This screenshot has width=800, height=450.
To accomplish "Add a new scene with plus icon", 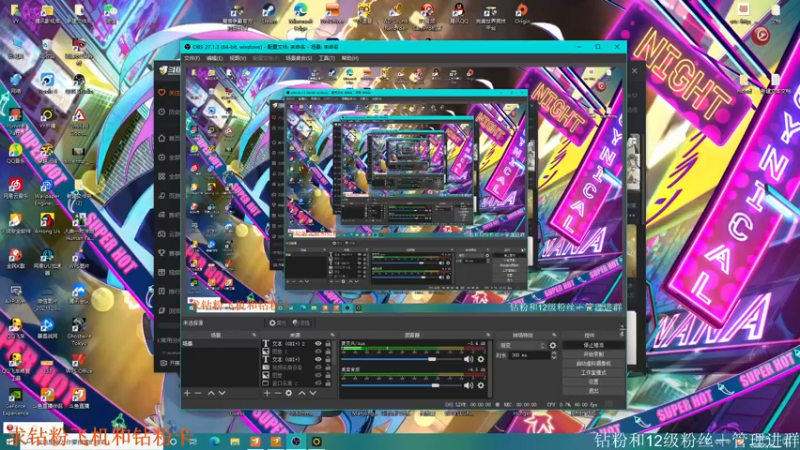I will pyautogui.click(x=187, y=393).
